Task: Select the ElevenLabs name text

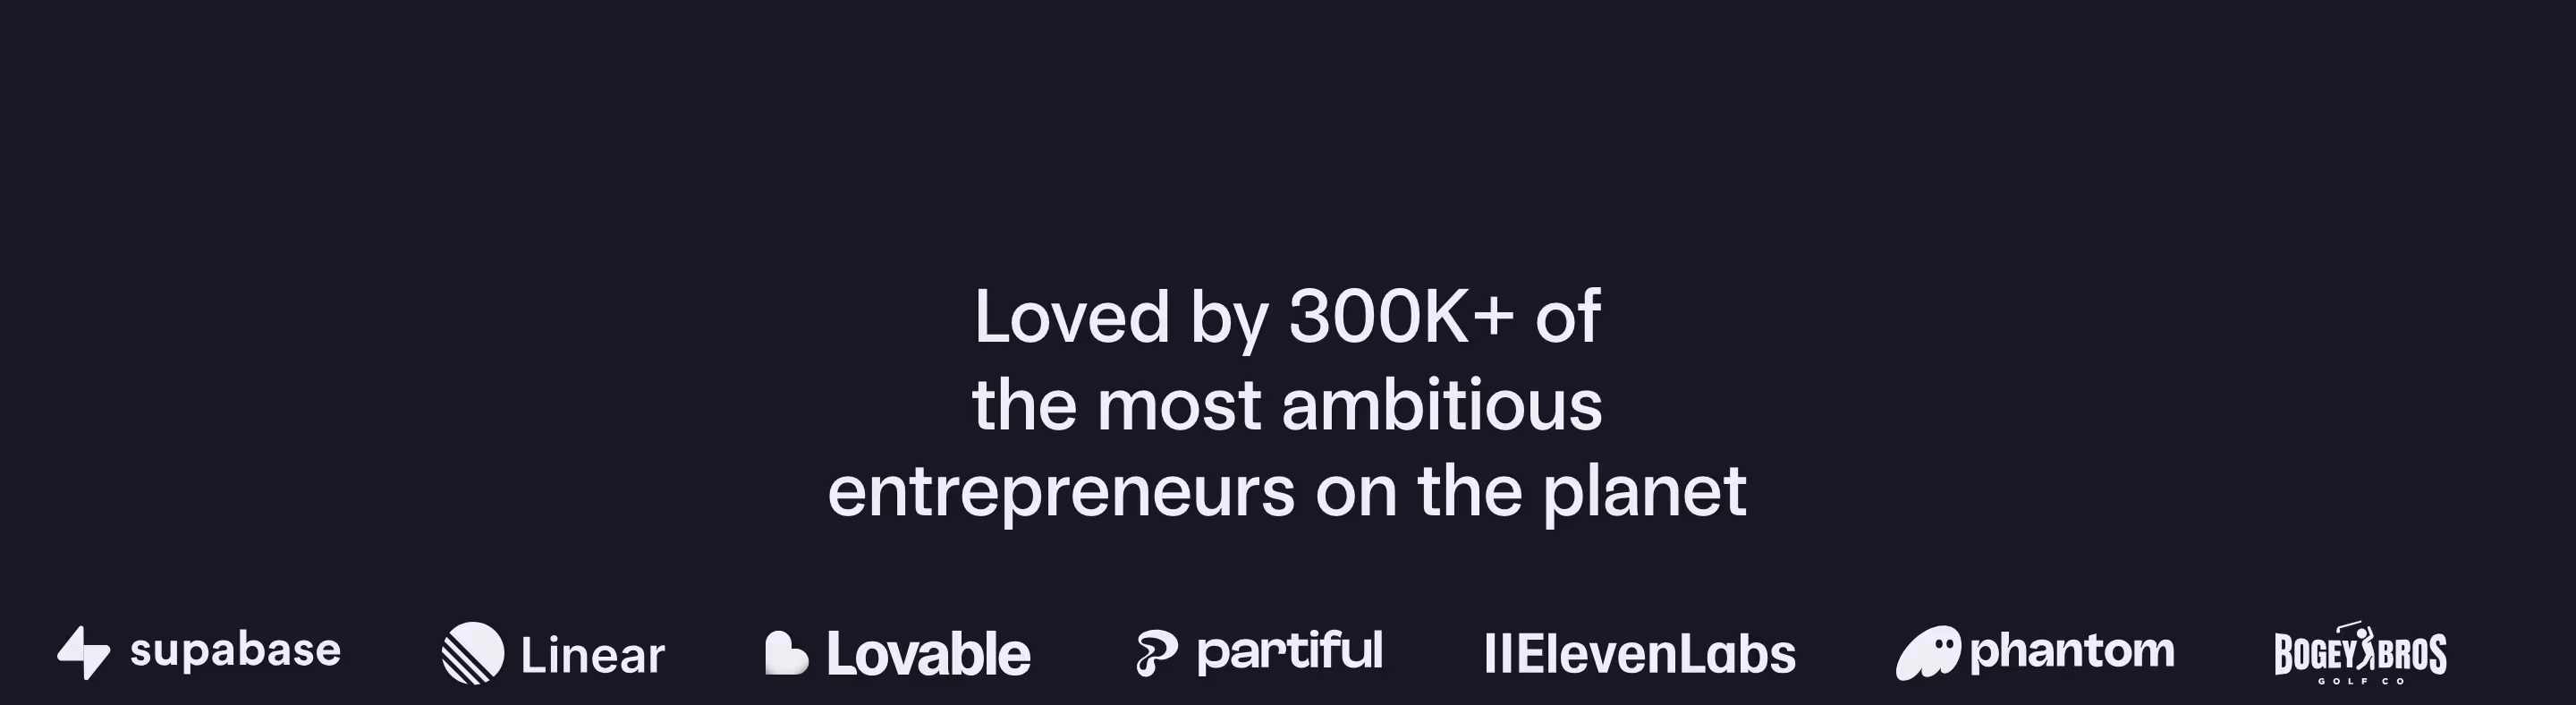Action: click(1656, 653)
